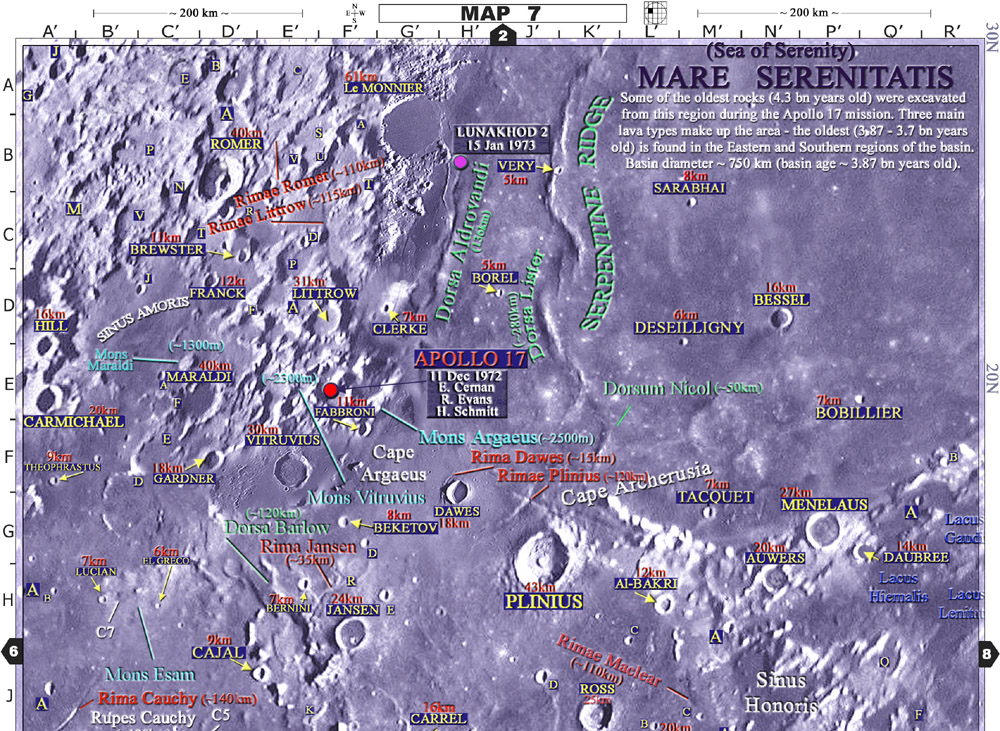Click the yellow arrow beside DAUBREE label
This screenshot has height=731, width=1000.
871,554
